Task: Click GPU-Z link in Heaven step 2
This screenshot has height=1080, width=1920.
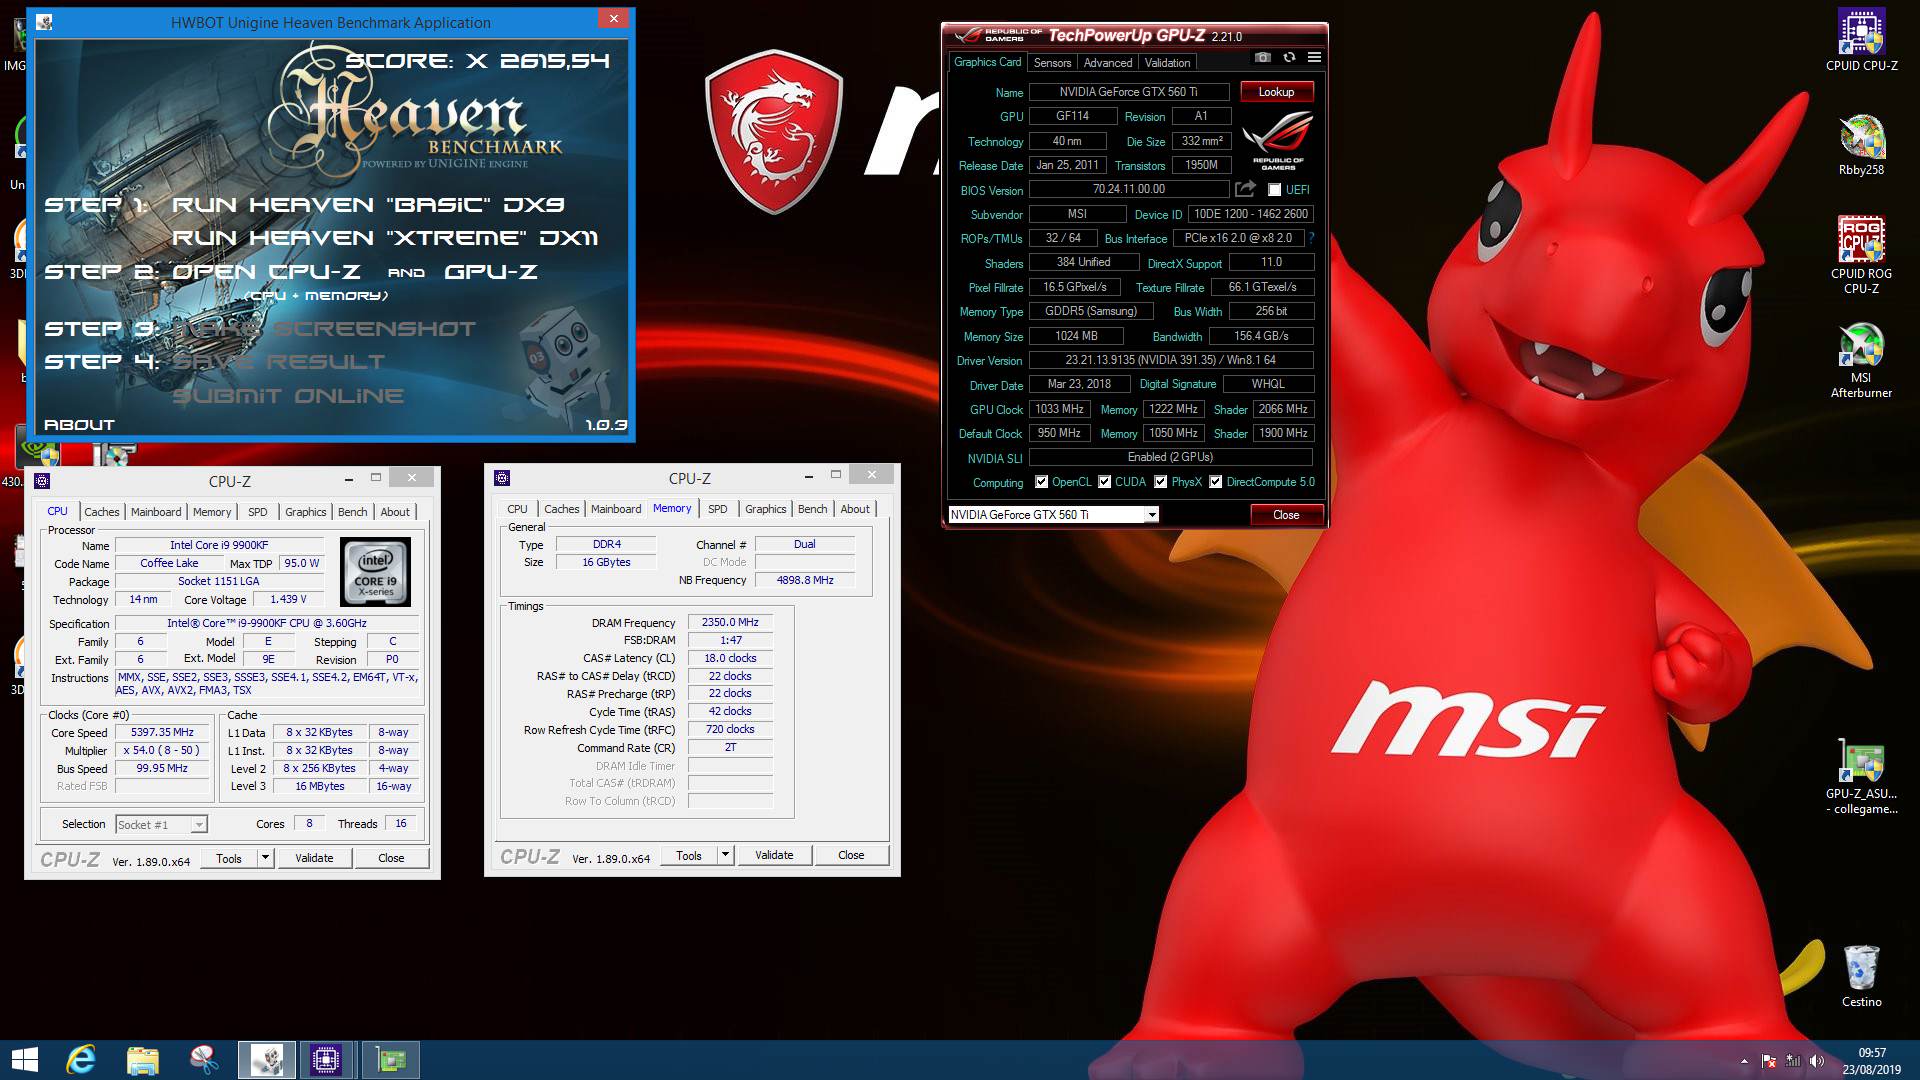Action: click(x=490, y=272)
